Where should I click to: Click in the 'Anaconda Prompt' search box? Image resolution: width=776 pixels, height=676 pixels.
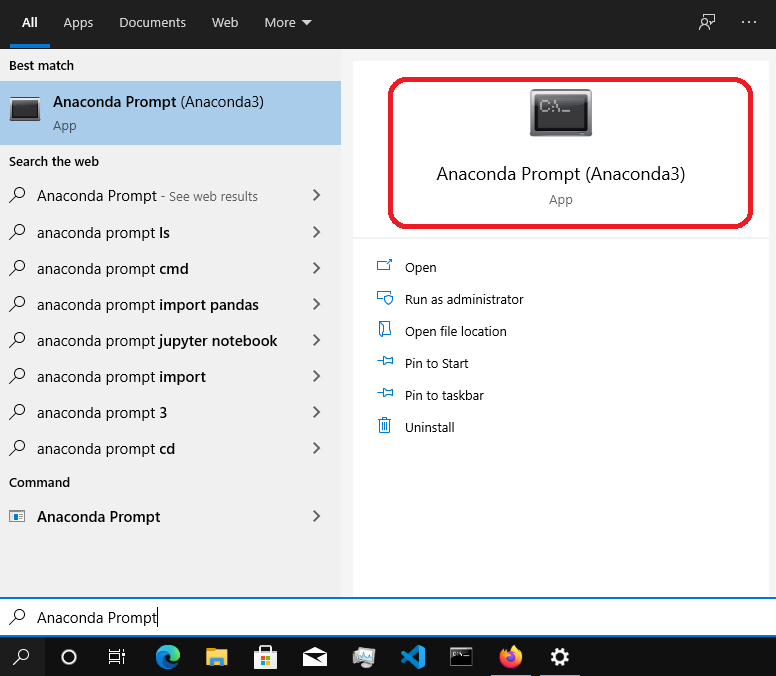pos(388,617)
